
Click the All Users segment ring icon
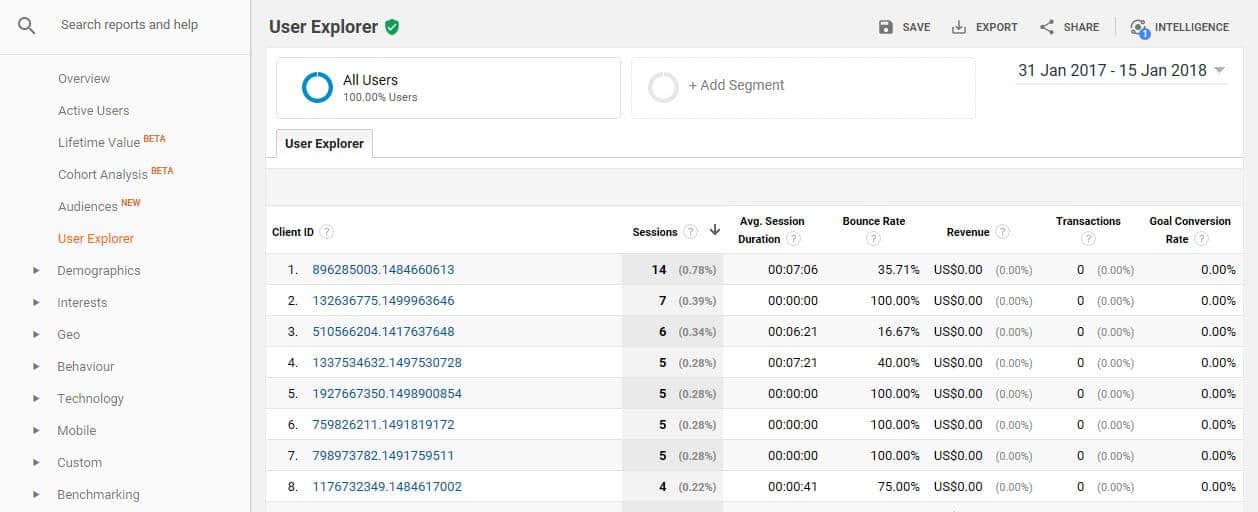coord(317,88)
